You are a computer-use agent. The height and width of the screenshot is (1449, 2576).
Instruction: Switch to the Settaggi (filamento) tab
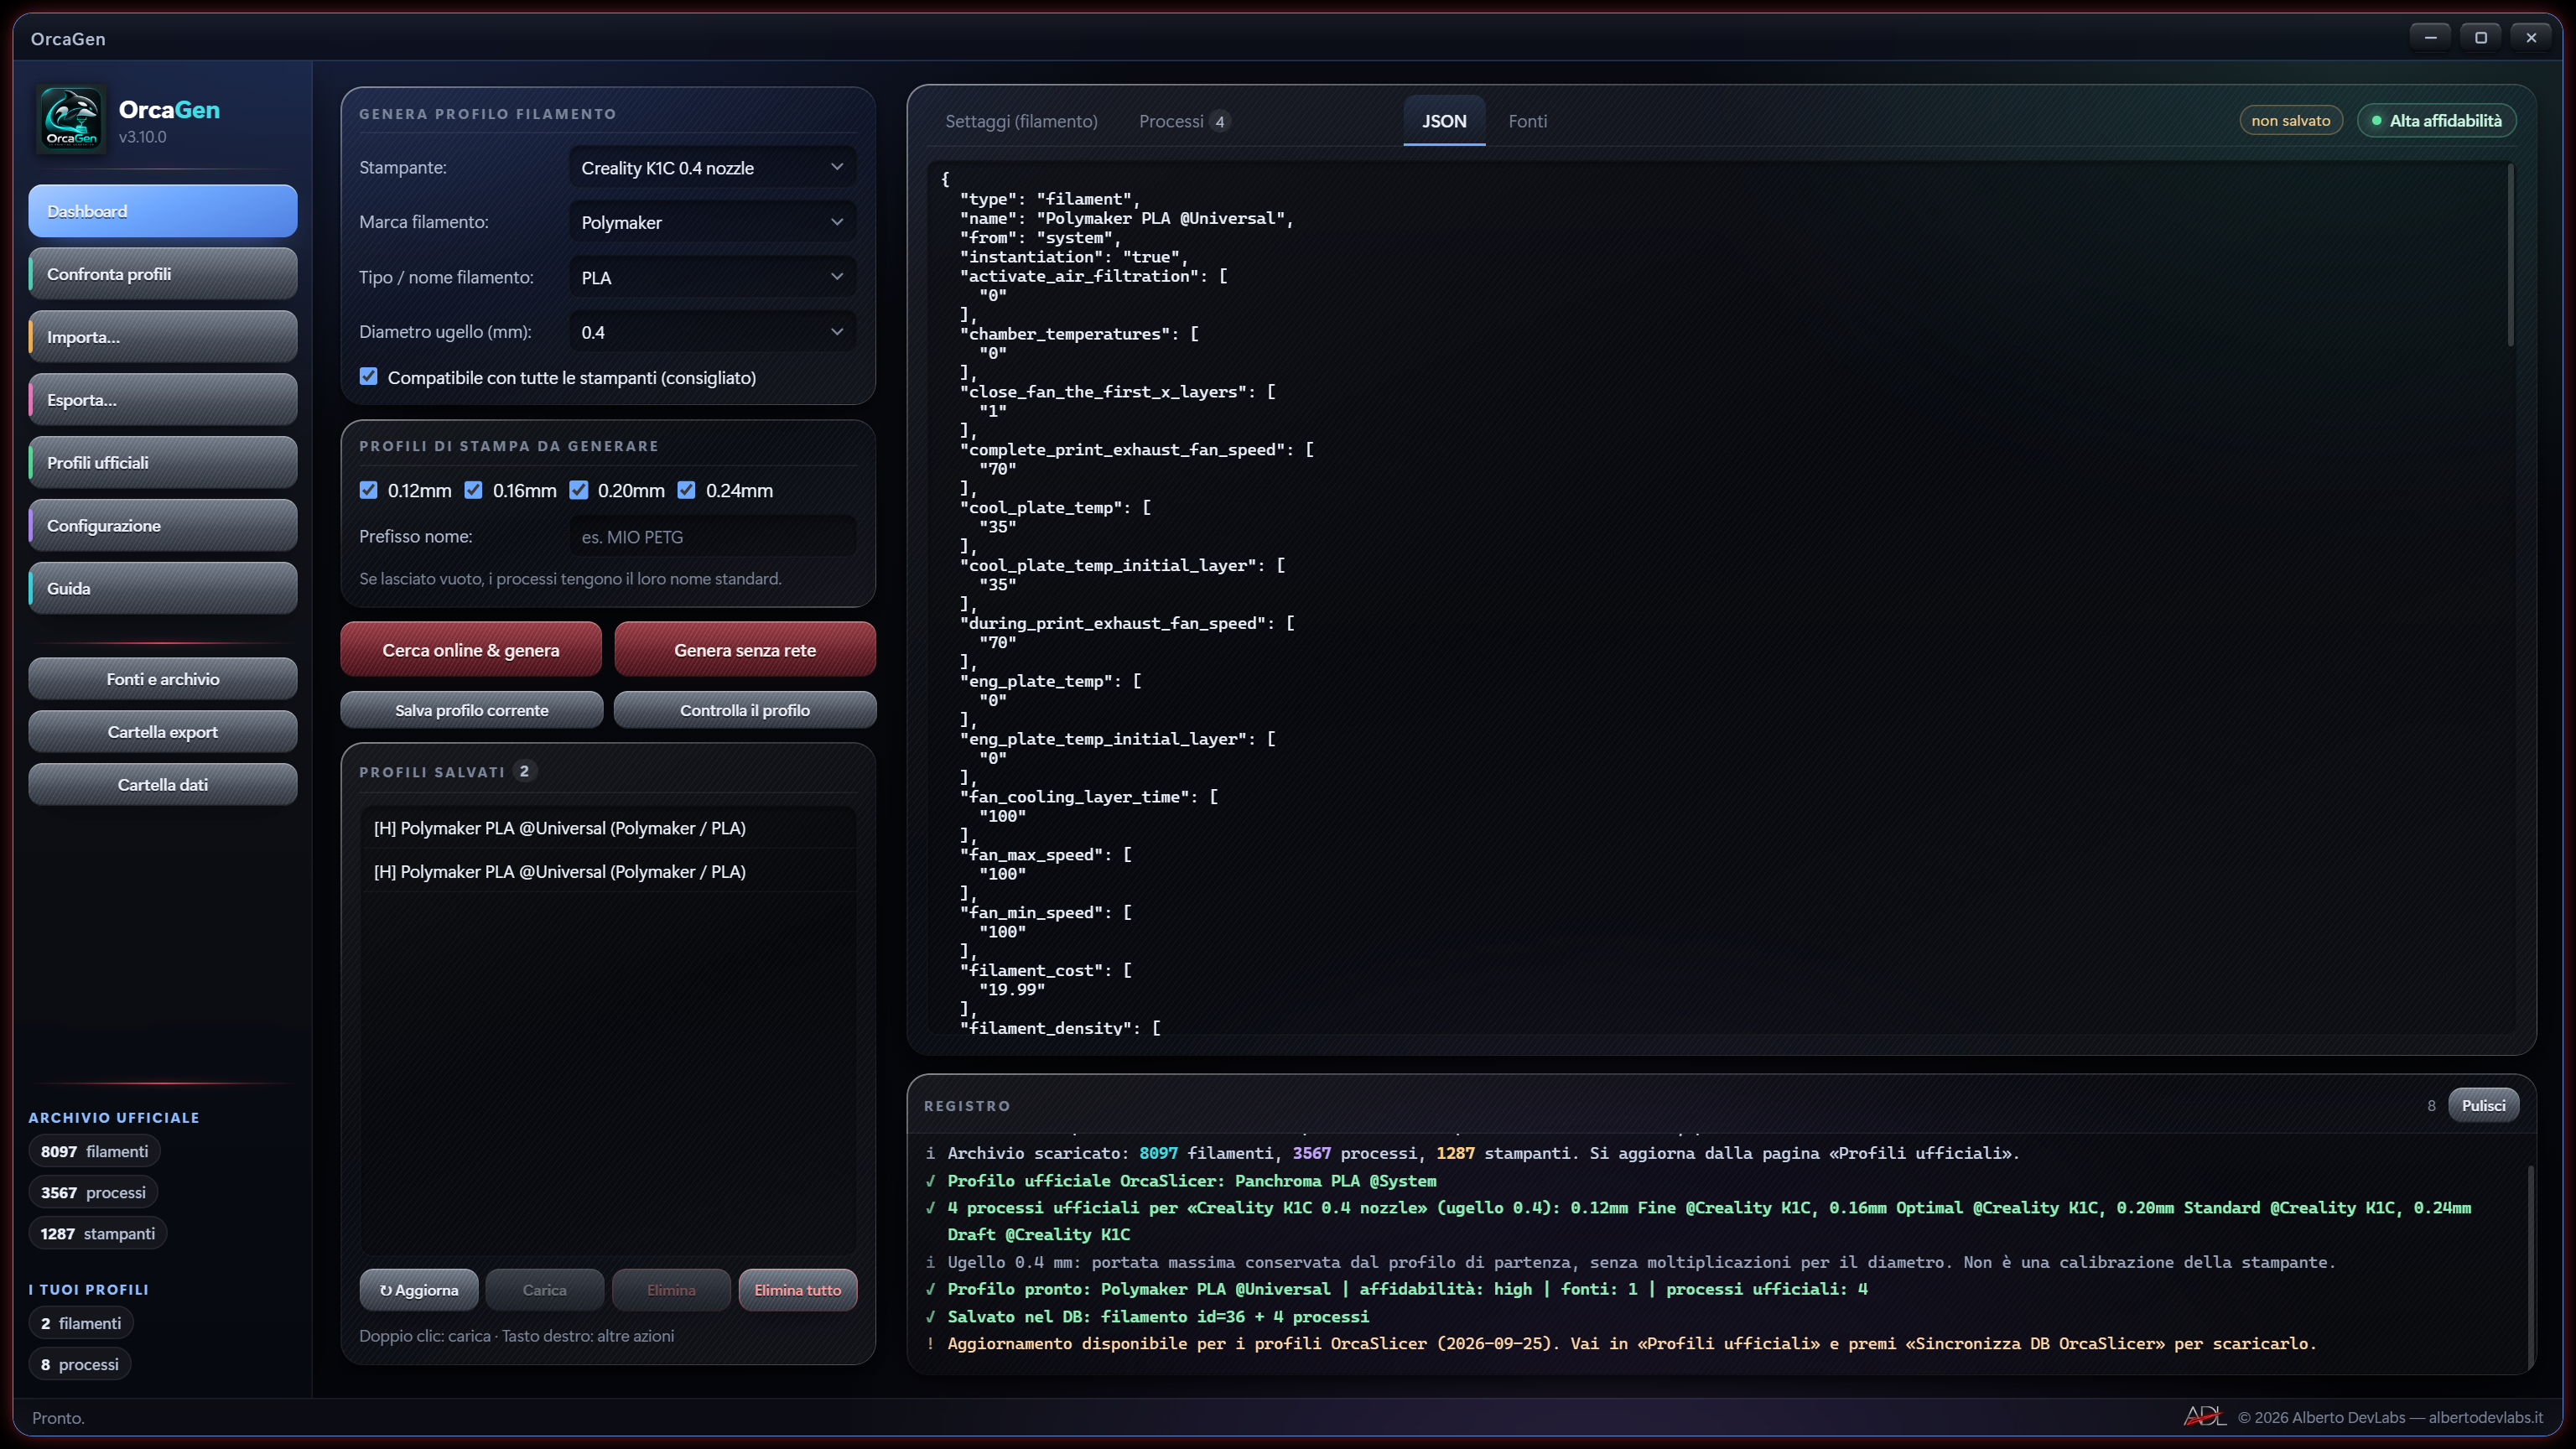pyautogui.click(x=1021, y=121)
